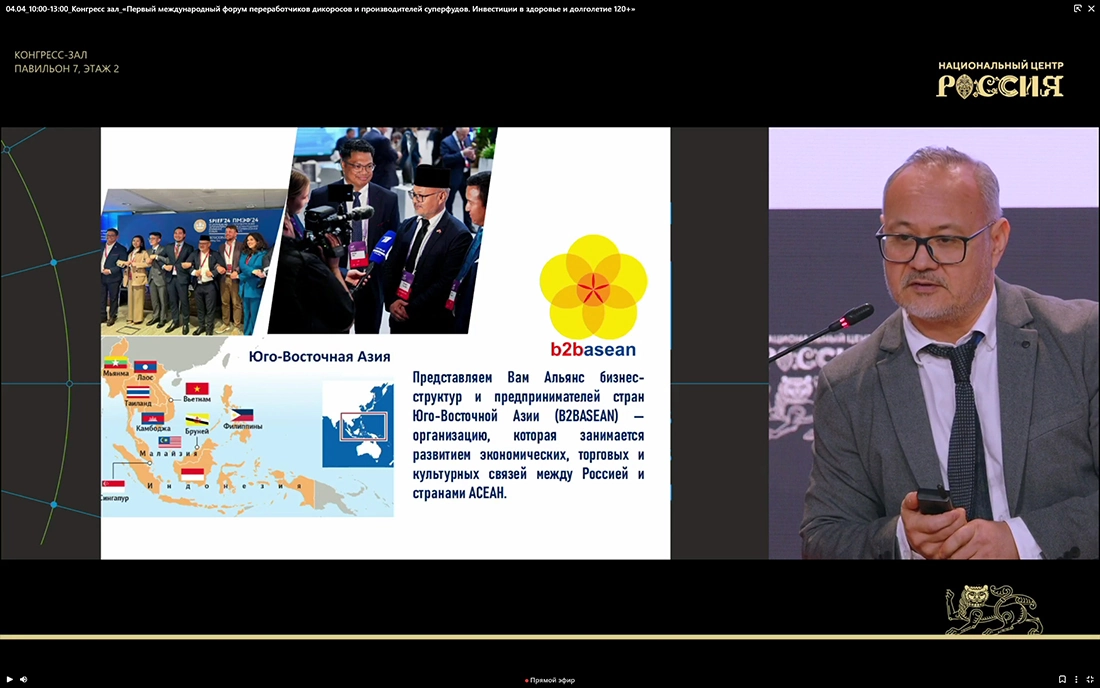The image size is (1100, 688).
Task: Click the speaker's camera feed
Action: point(933,343)
